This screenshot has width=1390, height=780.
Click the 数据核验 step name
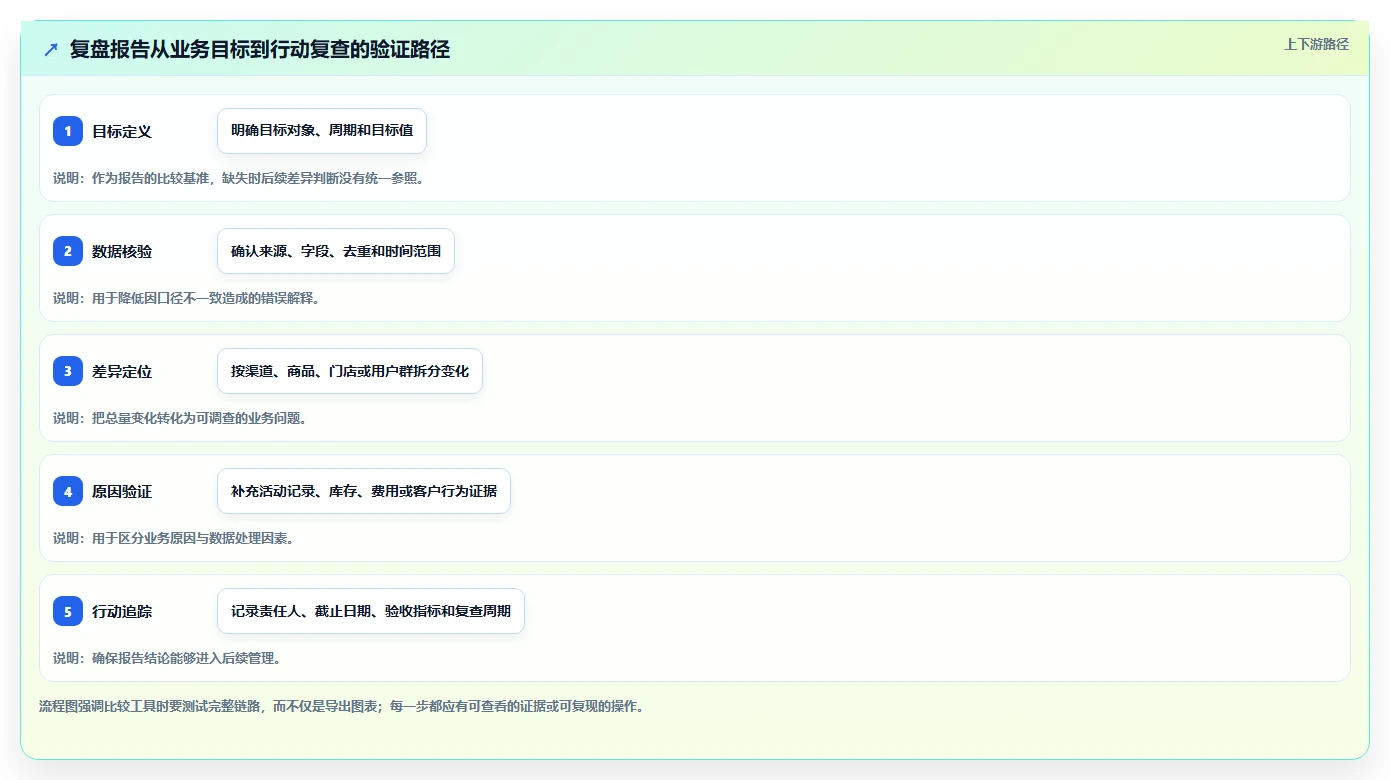(122, 251)
